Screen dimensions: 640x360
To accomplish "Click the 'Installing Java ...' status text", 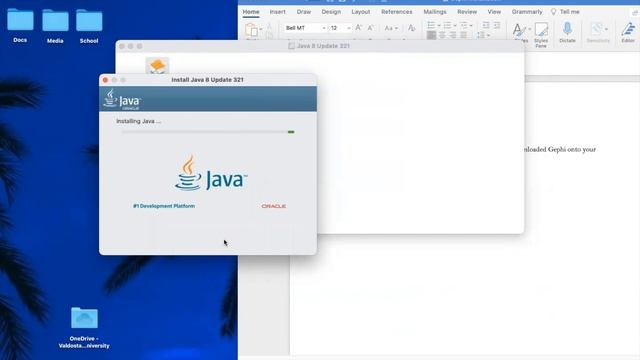I will coord(138,121).
